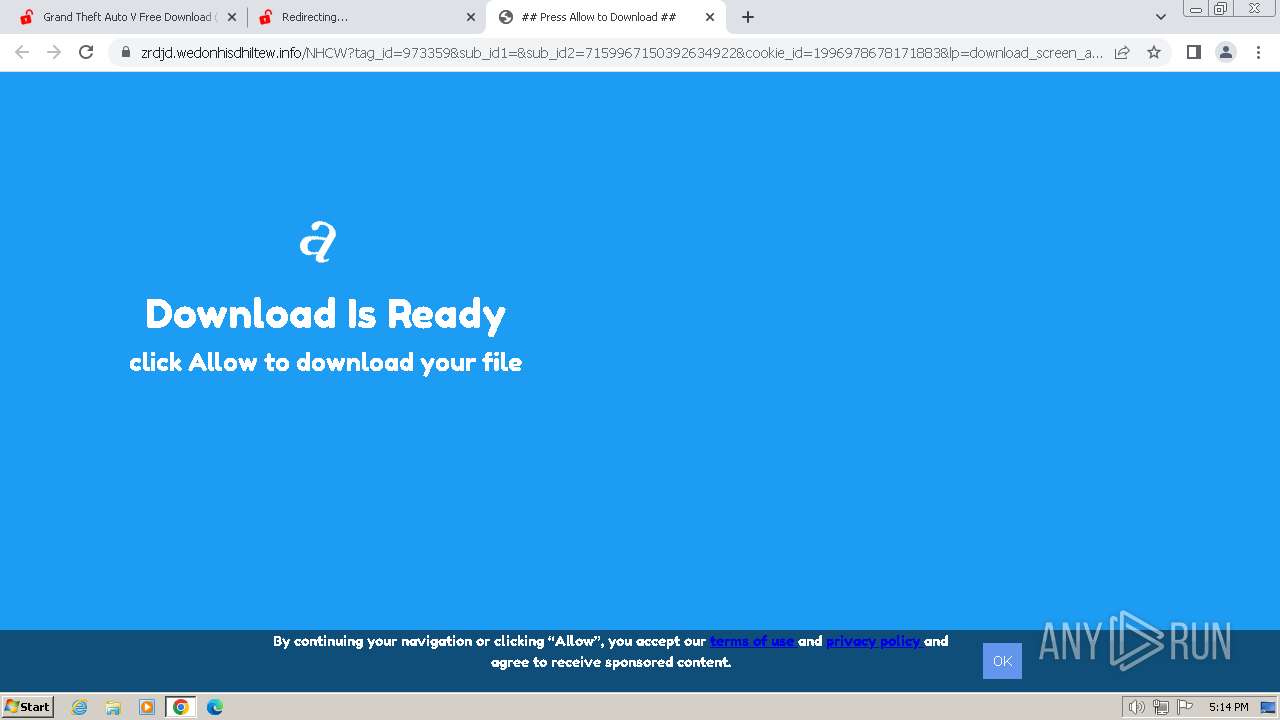Launch Internet Explorer from taskbar
The image size is (1280, 720).
[x=79, y=707]
